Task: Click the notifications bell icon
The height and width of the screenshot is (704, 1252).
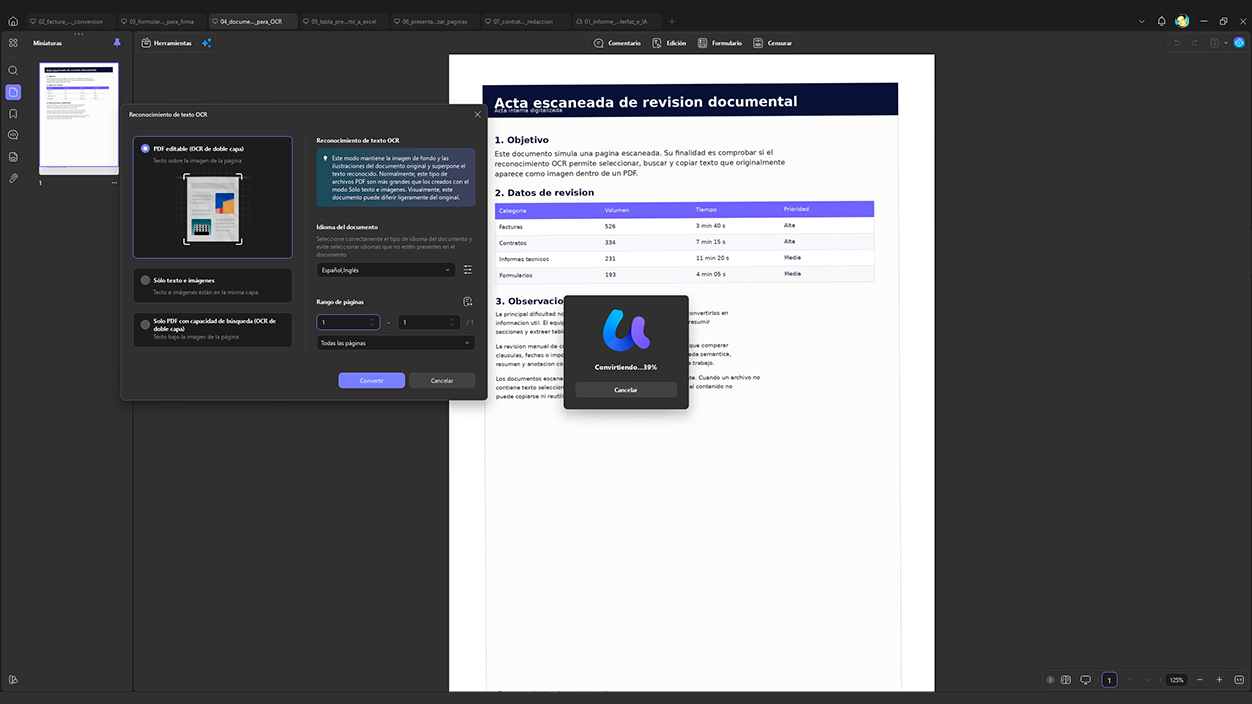Action: [1162, 21]
